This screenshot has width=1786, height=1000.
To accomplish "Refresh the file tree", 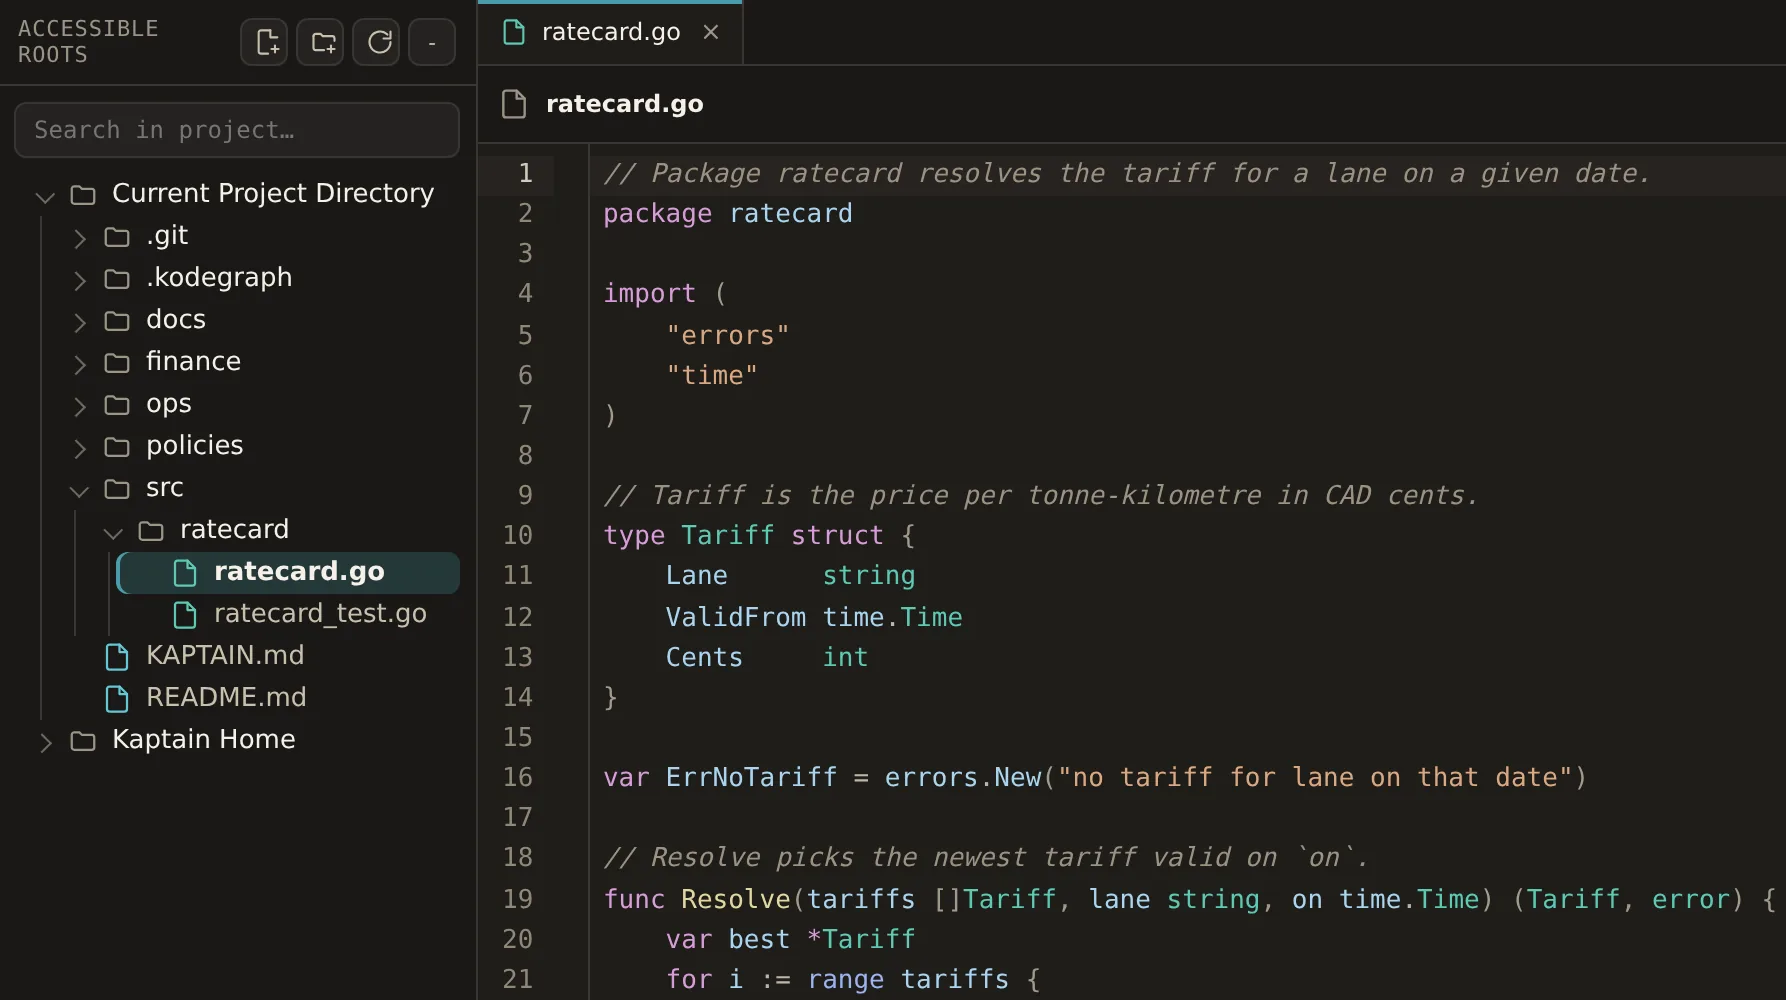I will (x=377, y=42).
